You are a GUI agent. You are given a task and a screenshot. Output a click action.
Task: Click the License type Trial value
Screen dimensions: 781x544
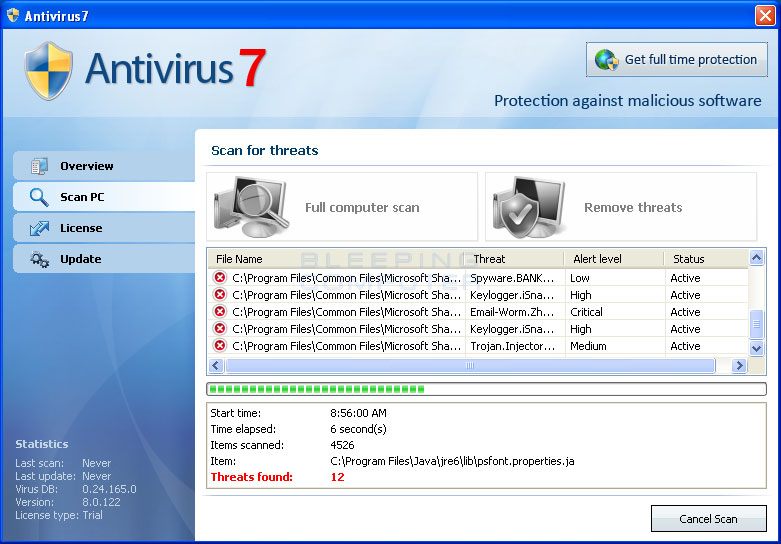click(x=92, y=515)
